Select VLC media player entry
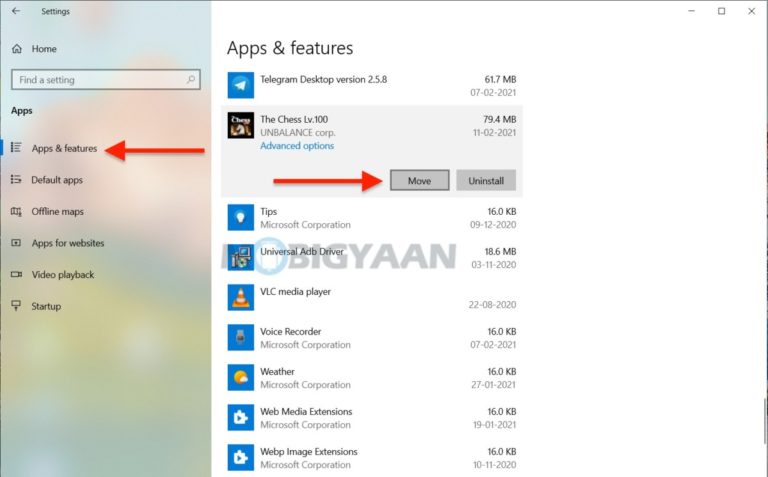The width and height of the screenshot is (768, 477). 372,297
